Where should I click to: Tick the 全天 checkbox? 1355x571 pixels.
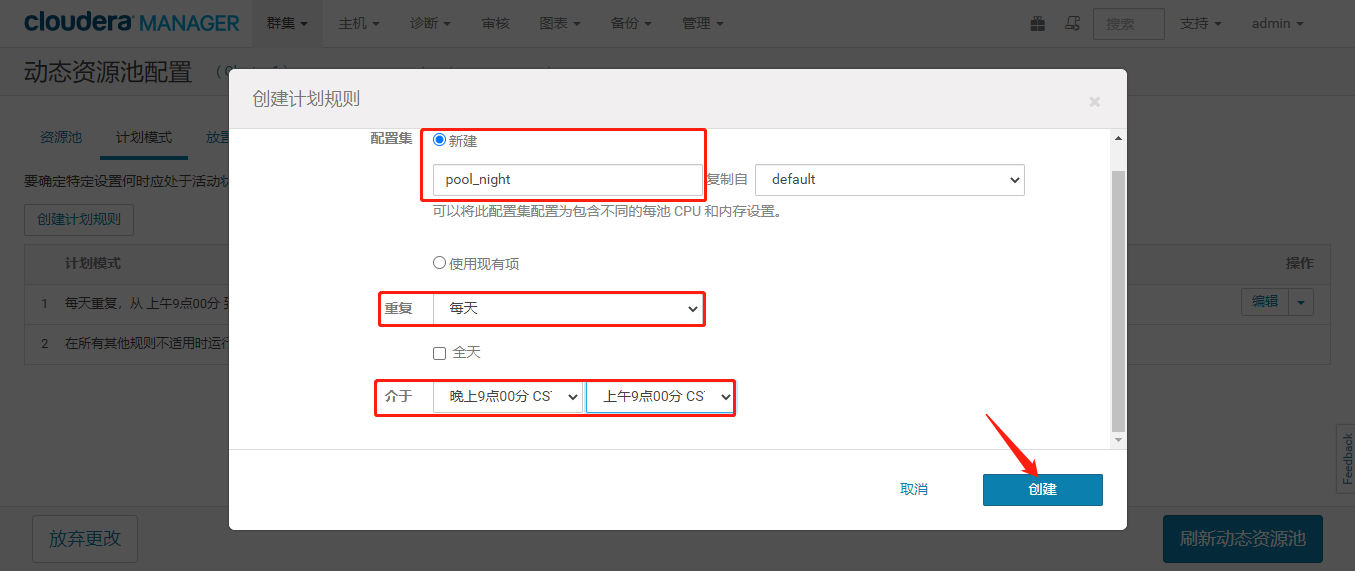pos(439,353)
